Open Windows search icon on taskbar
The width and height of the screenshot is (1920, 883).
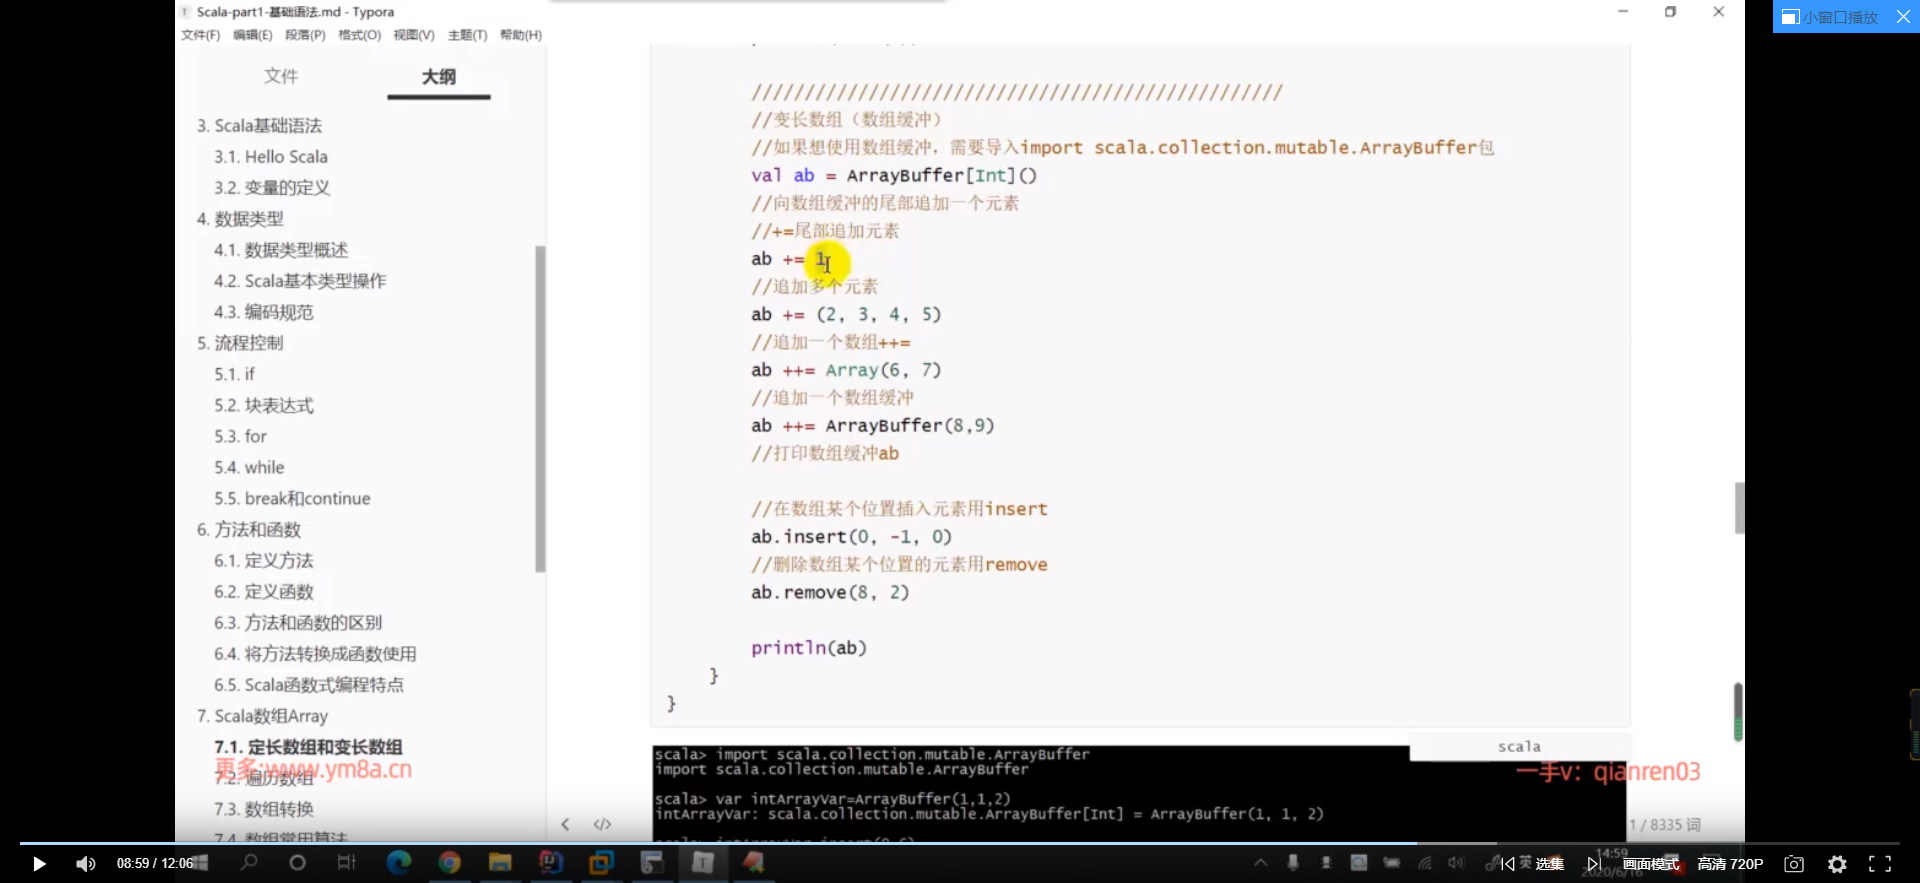pos(249,862)
